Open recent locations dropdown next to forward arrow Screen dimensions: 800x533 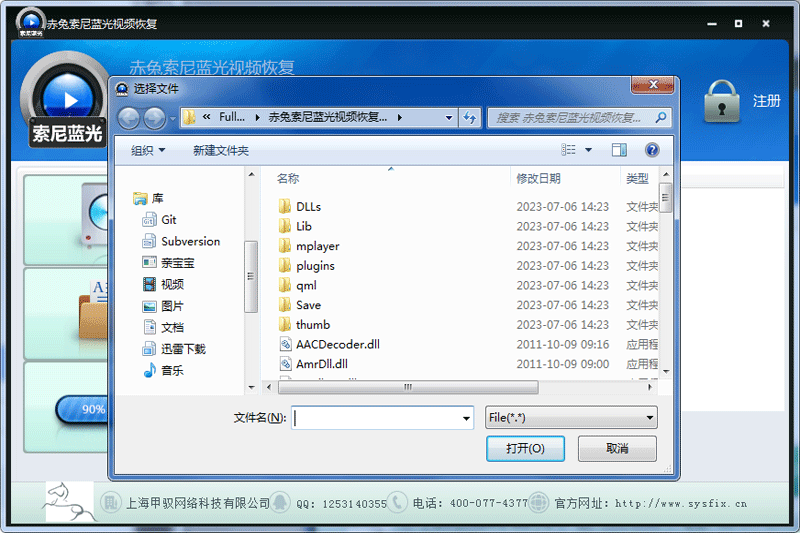pyautogui.click(x=172, y=119)
